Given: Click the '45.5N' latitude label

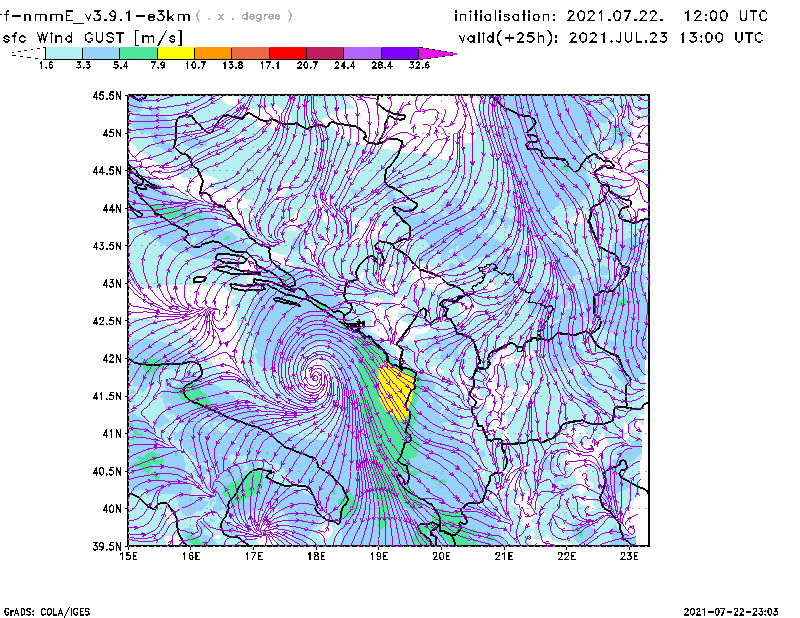Looking at the screenshot, I should point(107,95).
